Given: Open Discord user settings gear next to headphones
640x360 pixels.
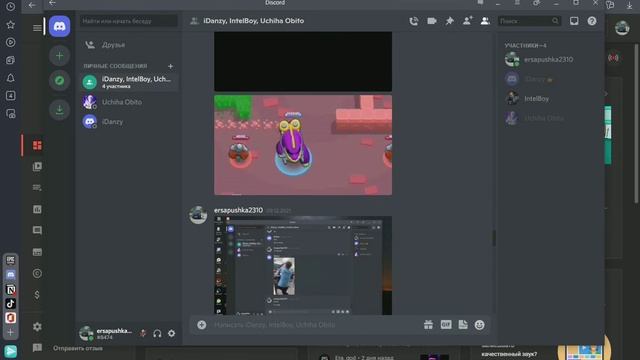Looking at the screenshot, I should [171, 333].
